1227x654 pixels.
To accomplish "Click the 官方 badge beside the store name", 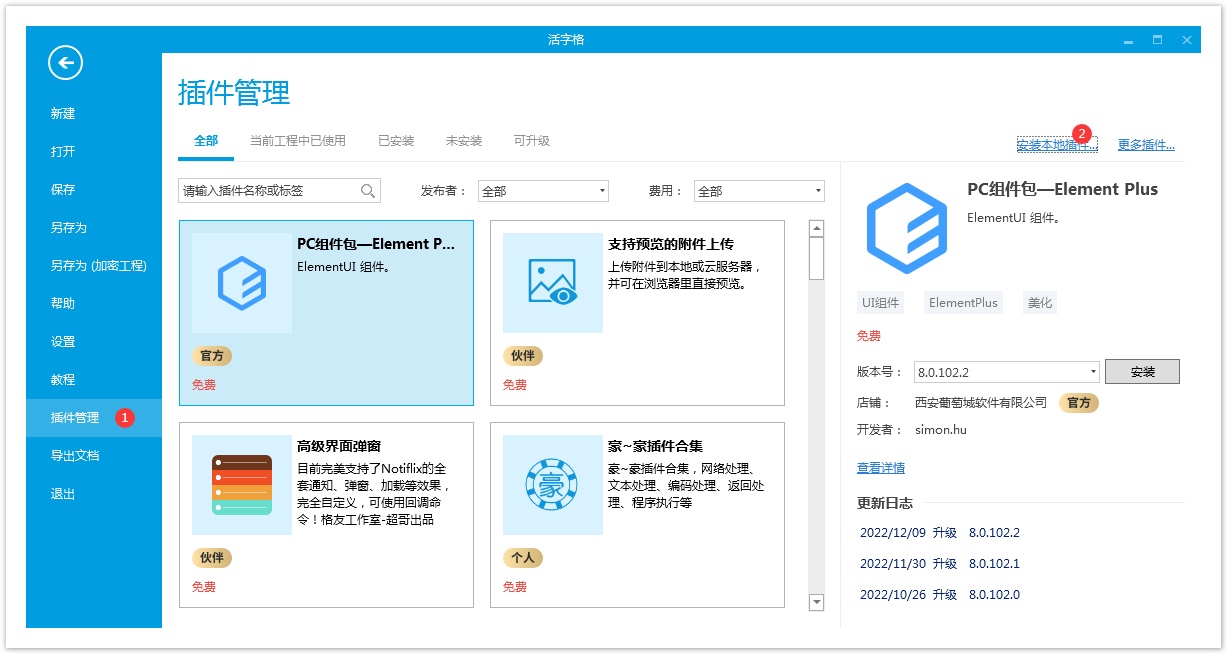I will pyautogui.click(x=1079, y=403).
